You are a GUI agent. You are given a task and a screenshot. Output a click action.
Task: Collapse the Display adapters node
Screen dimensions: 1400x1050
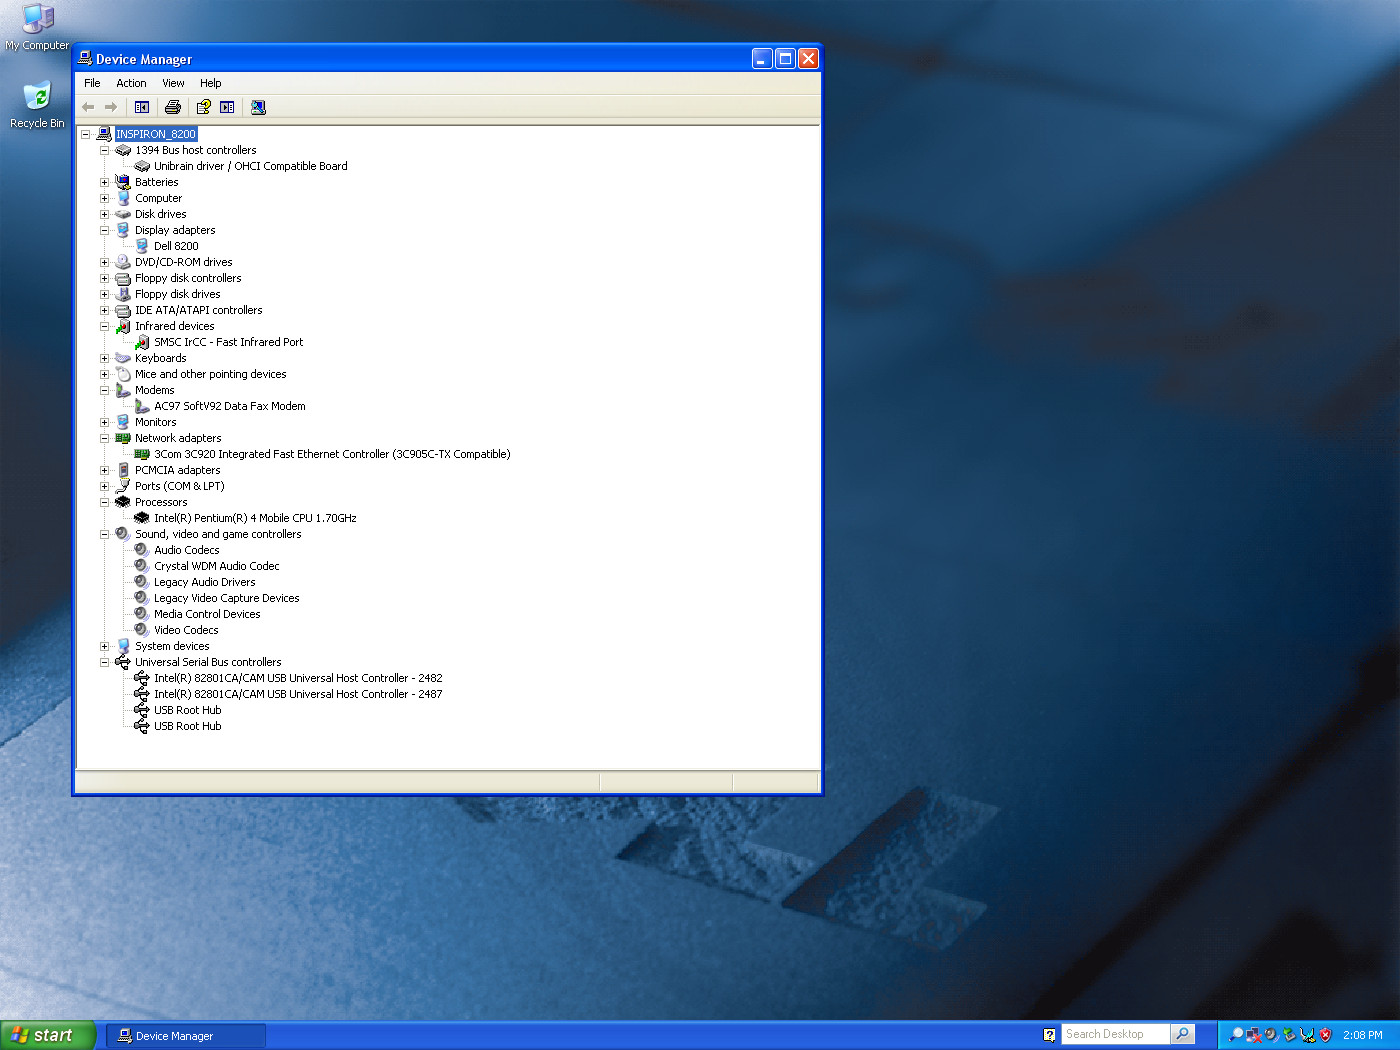104,230
